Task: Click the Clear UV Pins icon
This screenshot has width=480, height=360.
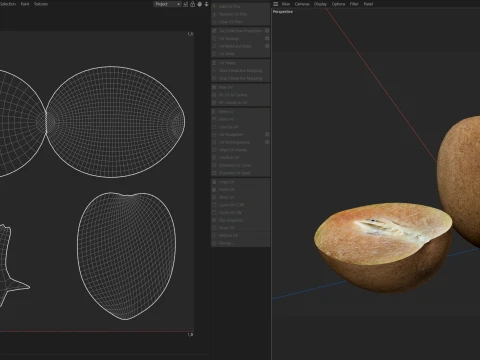Action: [x=214, y=22]
